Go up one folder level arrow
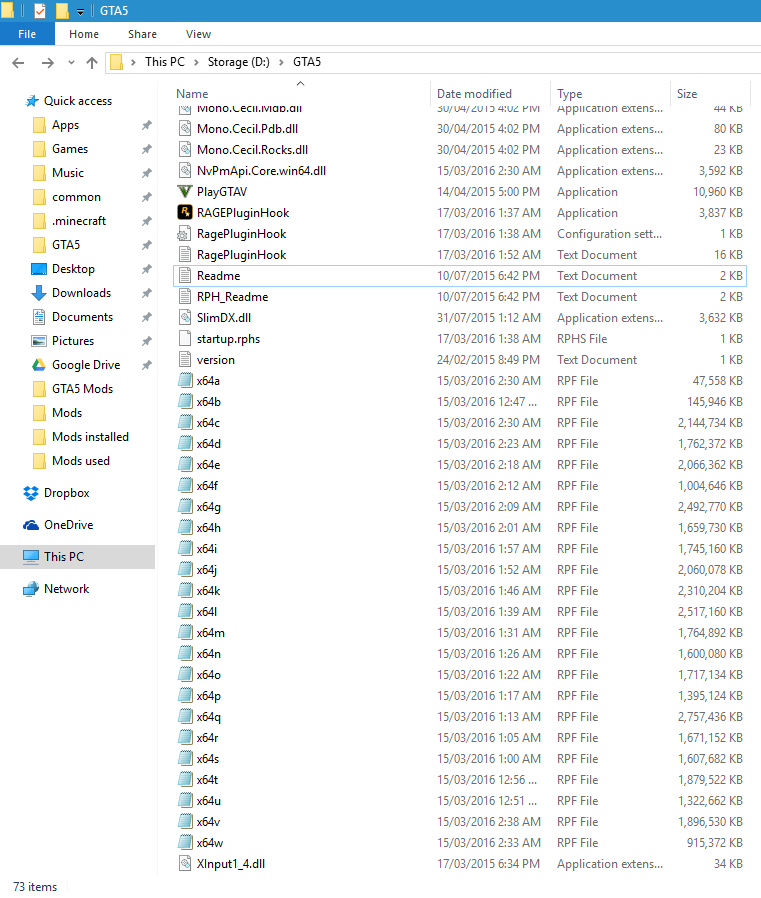This screenshot has height=898, width=761. (92, 62)
